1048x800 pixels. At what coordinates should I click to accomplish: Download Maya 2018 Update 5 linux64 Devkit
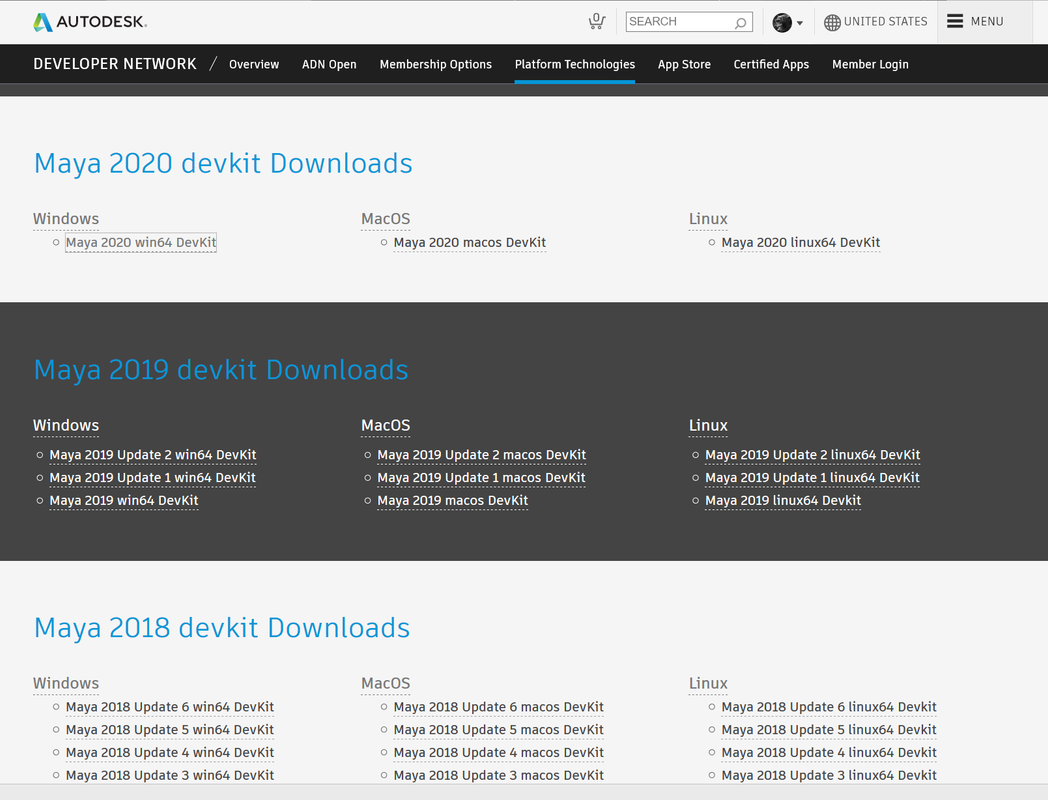pos(829,730)
